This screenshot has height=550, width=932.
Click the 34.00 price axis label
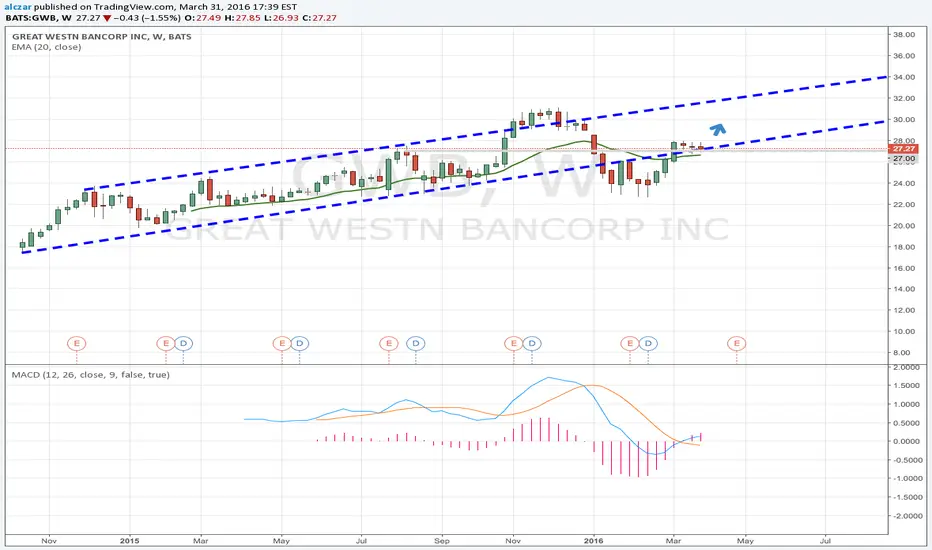point(903,77)
